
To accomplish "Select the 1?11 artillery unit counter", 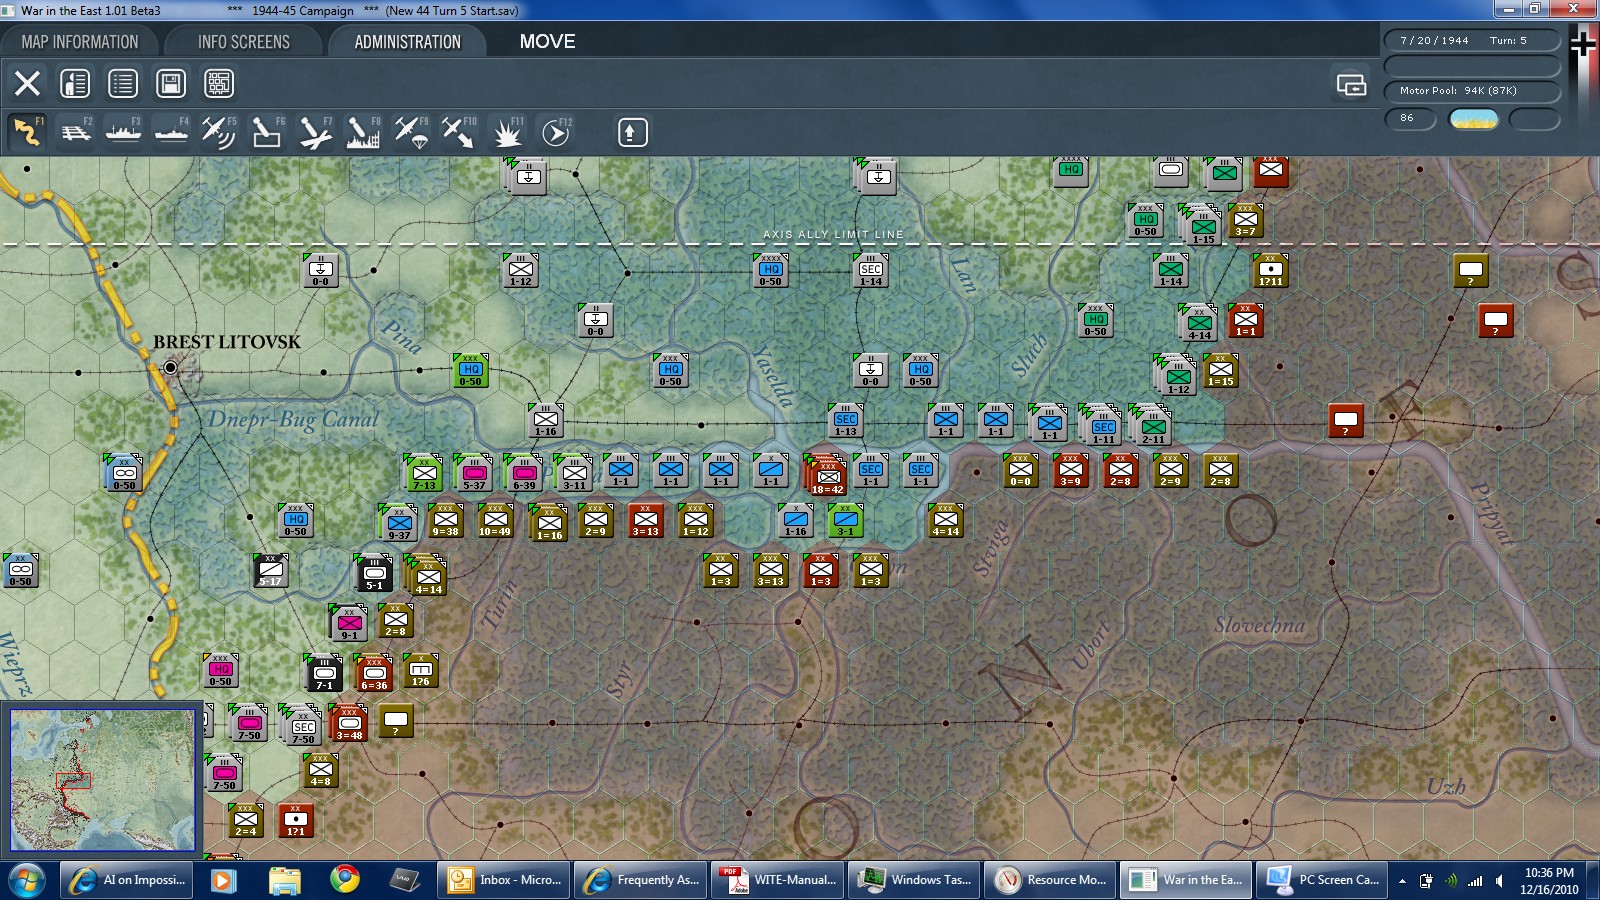I will pos(1270,270).
